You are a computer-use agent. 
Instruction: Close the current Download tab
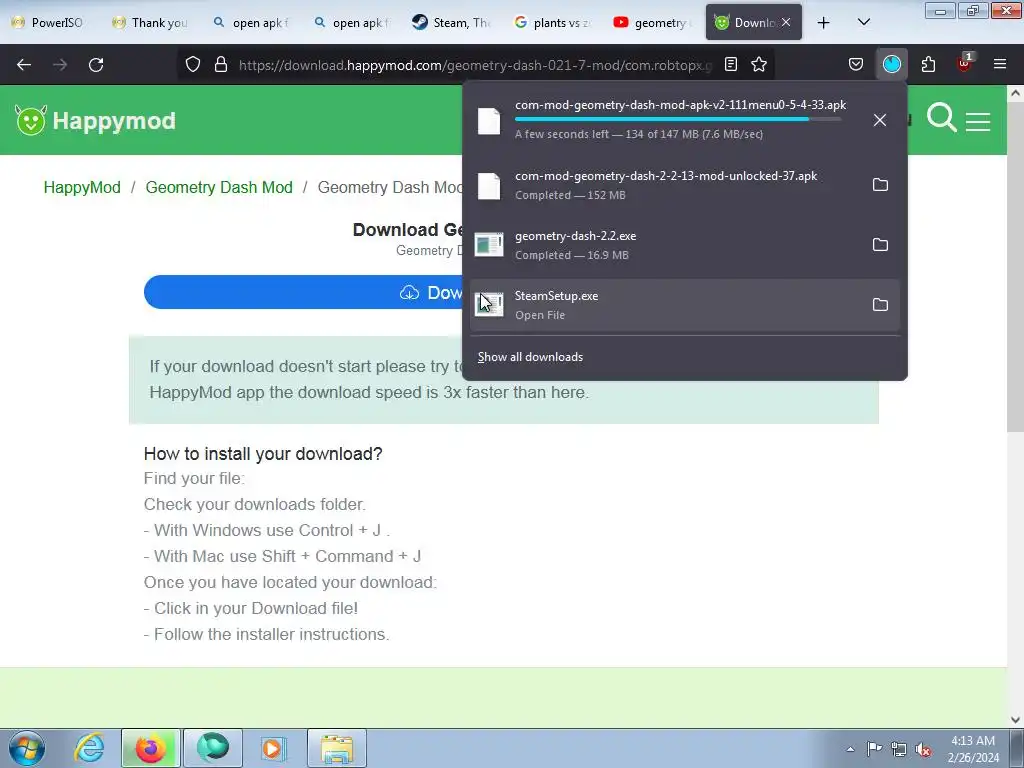click(x=786, y=22)
